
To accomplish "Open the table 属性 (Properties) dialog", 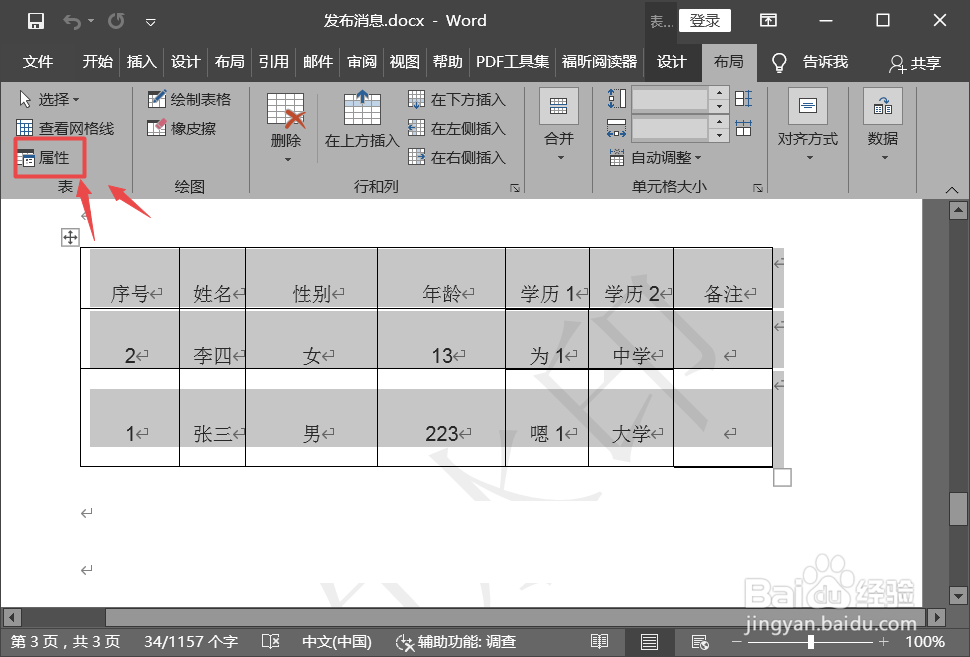I will (49, 158).
